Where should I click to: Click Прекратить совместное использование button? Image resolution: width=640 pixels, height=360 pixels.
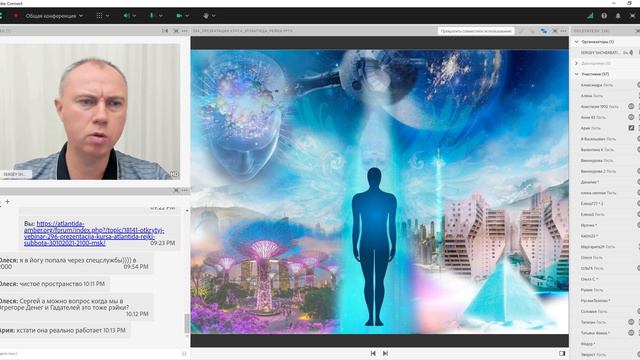(476, 31)
